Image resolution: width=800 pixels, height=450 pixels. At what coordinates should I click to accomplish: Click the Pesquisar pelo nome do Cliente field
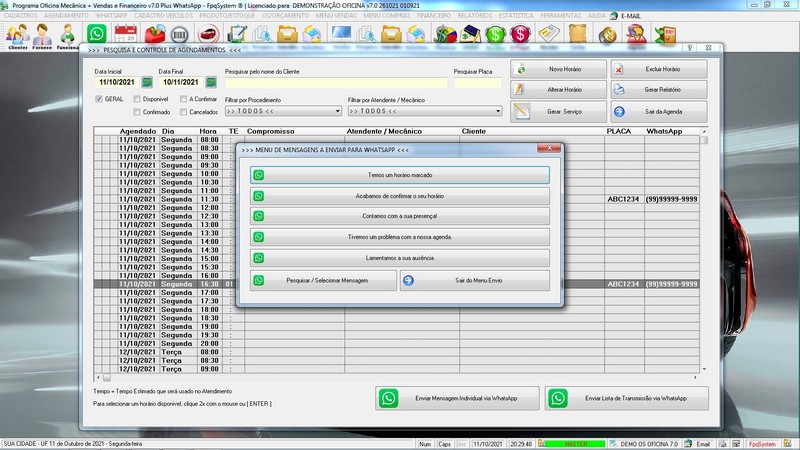pos(336,83)
